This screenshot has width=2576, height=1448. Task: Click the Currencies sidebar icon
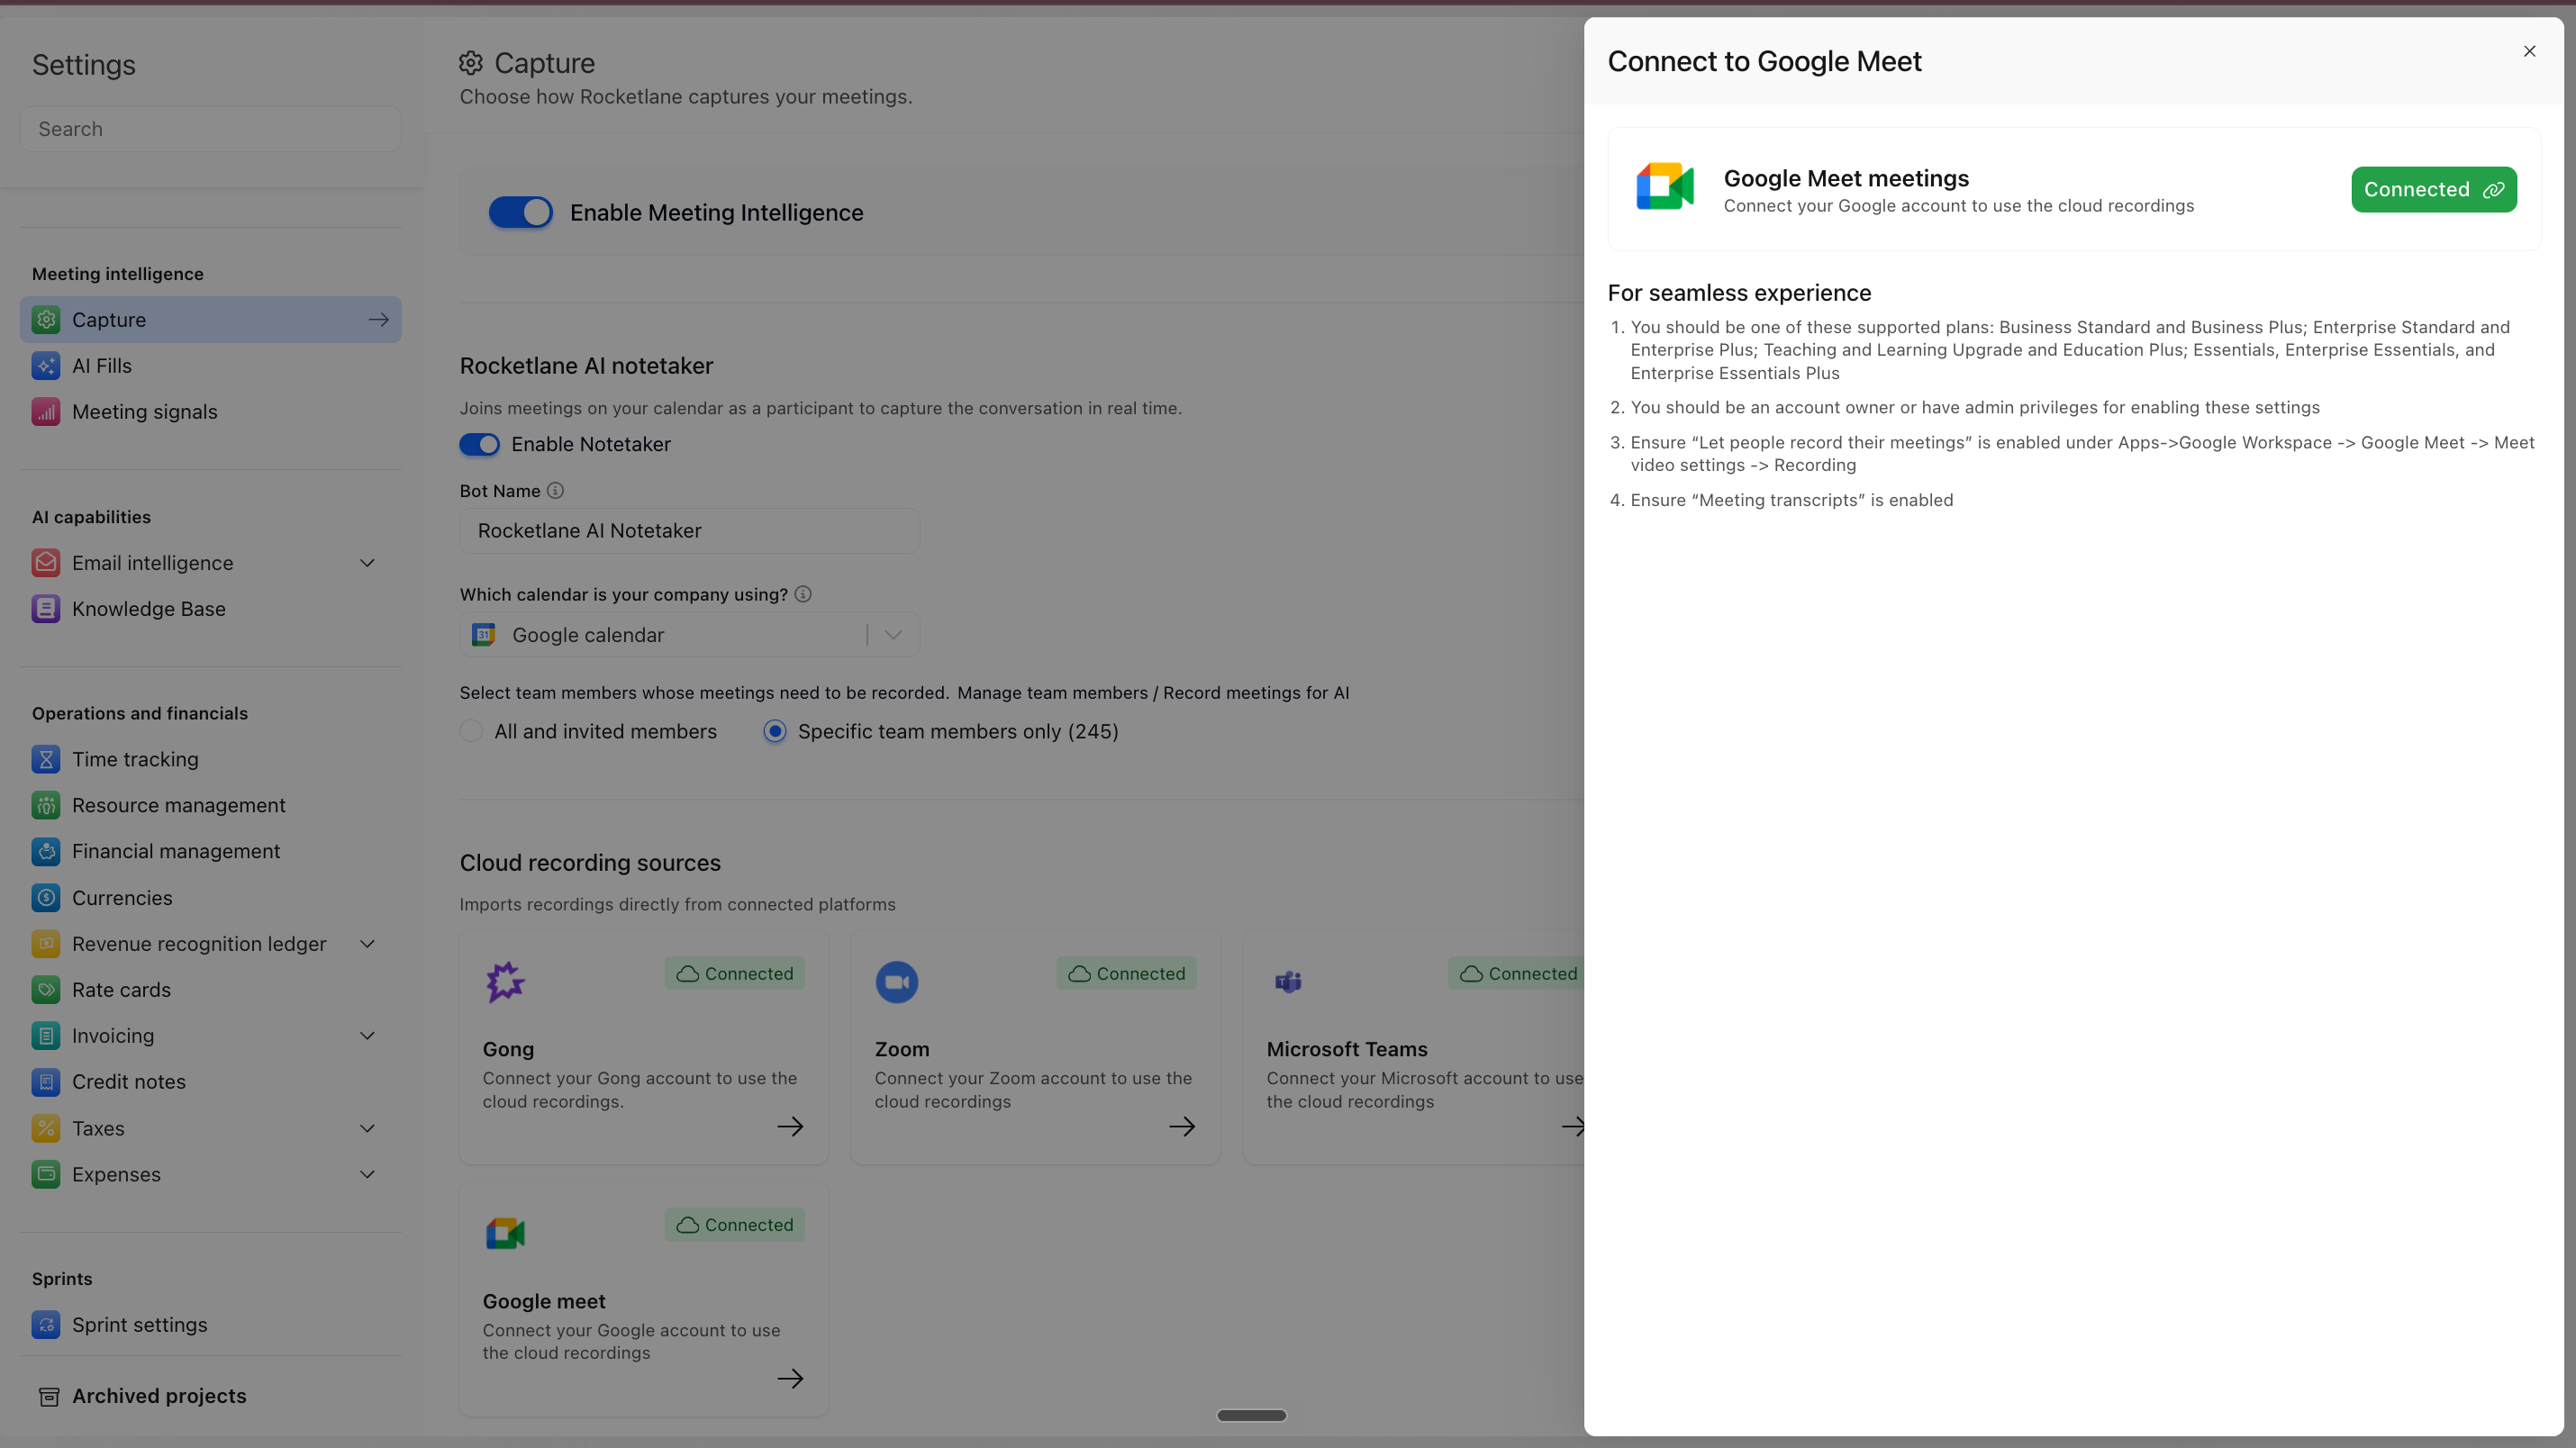point(46,898)
